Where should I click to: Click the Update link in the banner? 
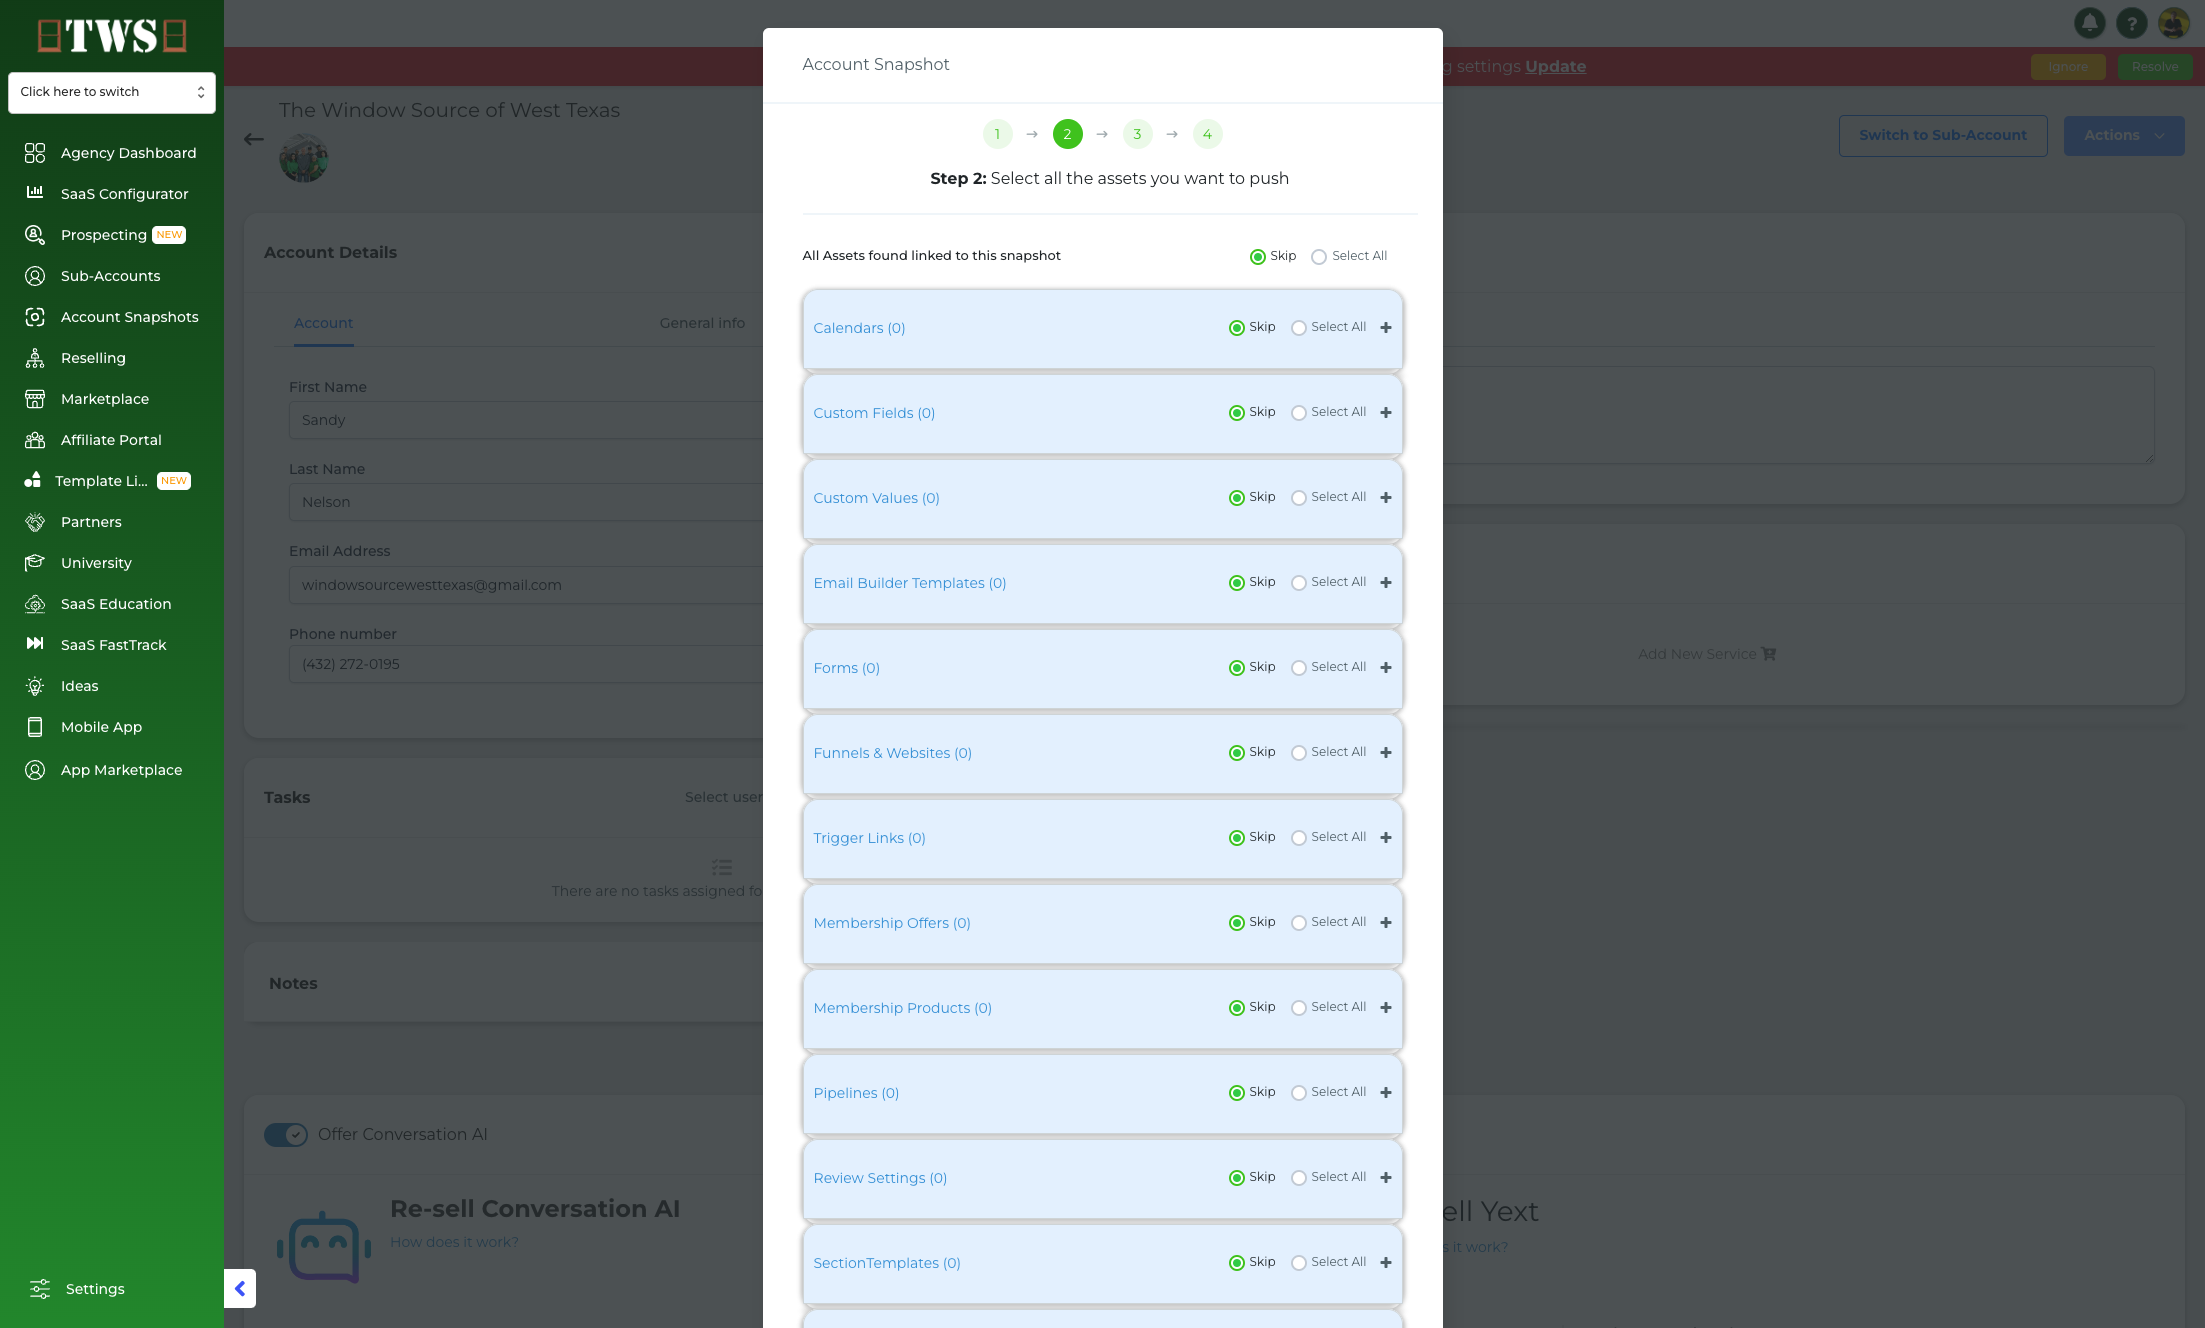(1555, 67)
